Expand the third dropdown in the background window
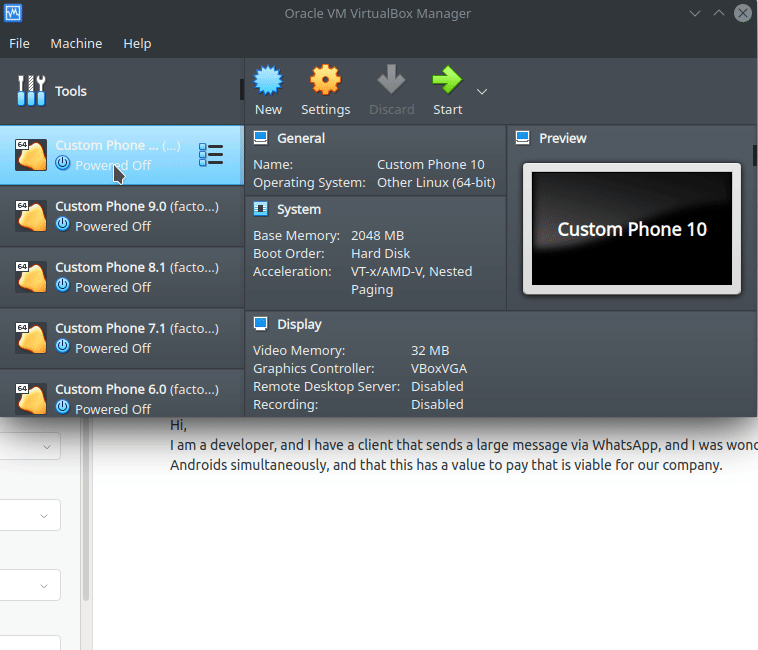This screenshot has height=650, width=758. pyautogui.click(x=44, y=586)
